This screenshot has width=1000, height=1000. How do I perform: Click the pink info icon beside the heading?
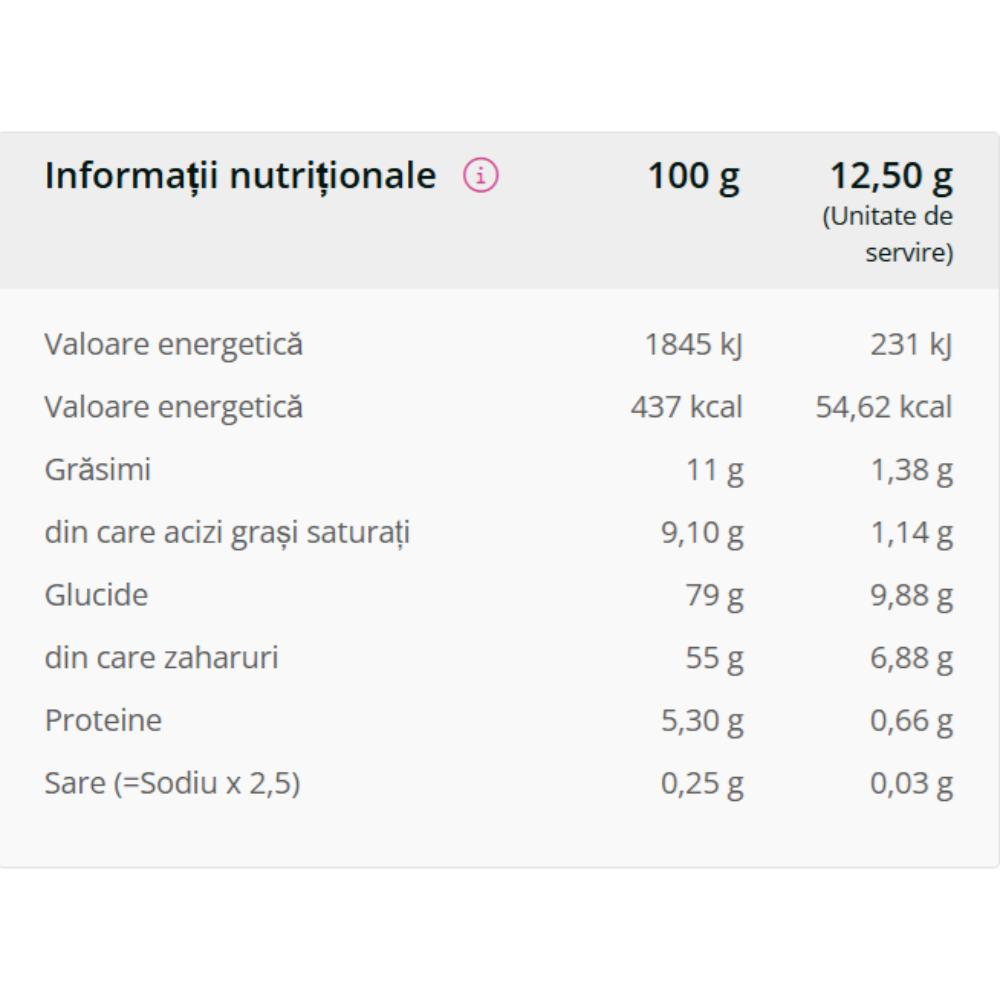pyautogui.click(x=480, y=177)
